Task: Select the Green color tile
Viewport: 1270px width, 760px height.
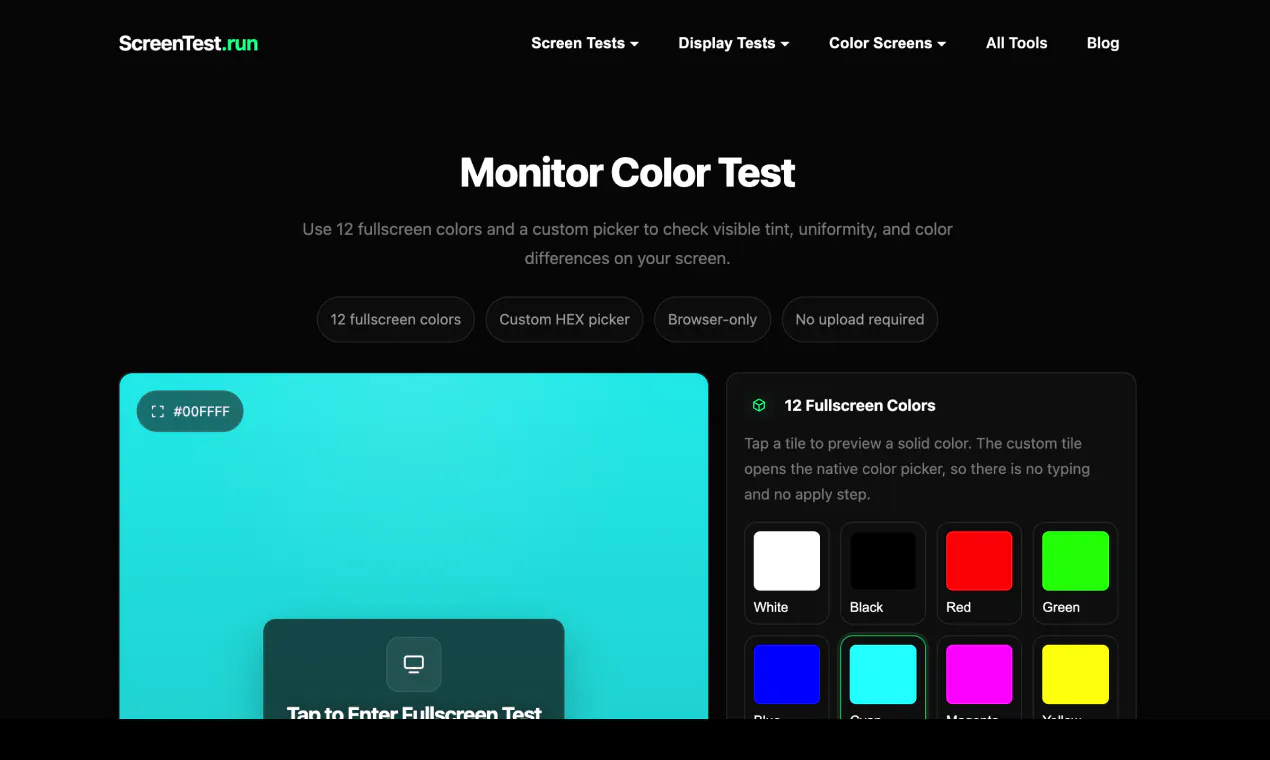Action: coord(1075,573)
